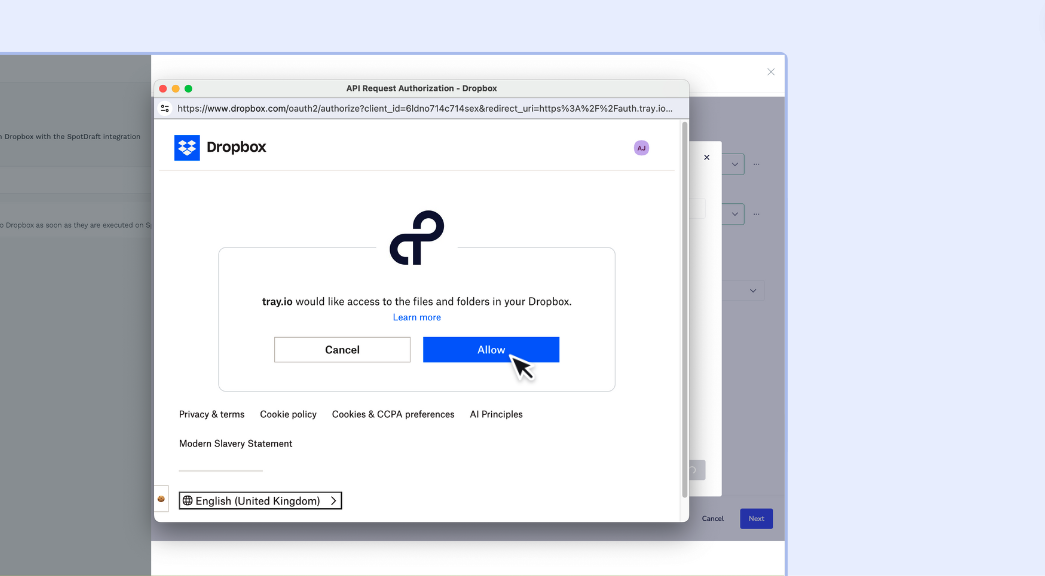The height and width of the screenshot is (576, 1045).
Task: Open the Learn more link
Action: (417, 318)
